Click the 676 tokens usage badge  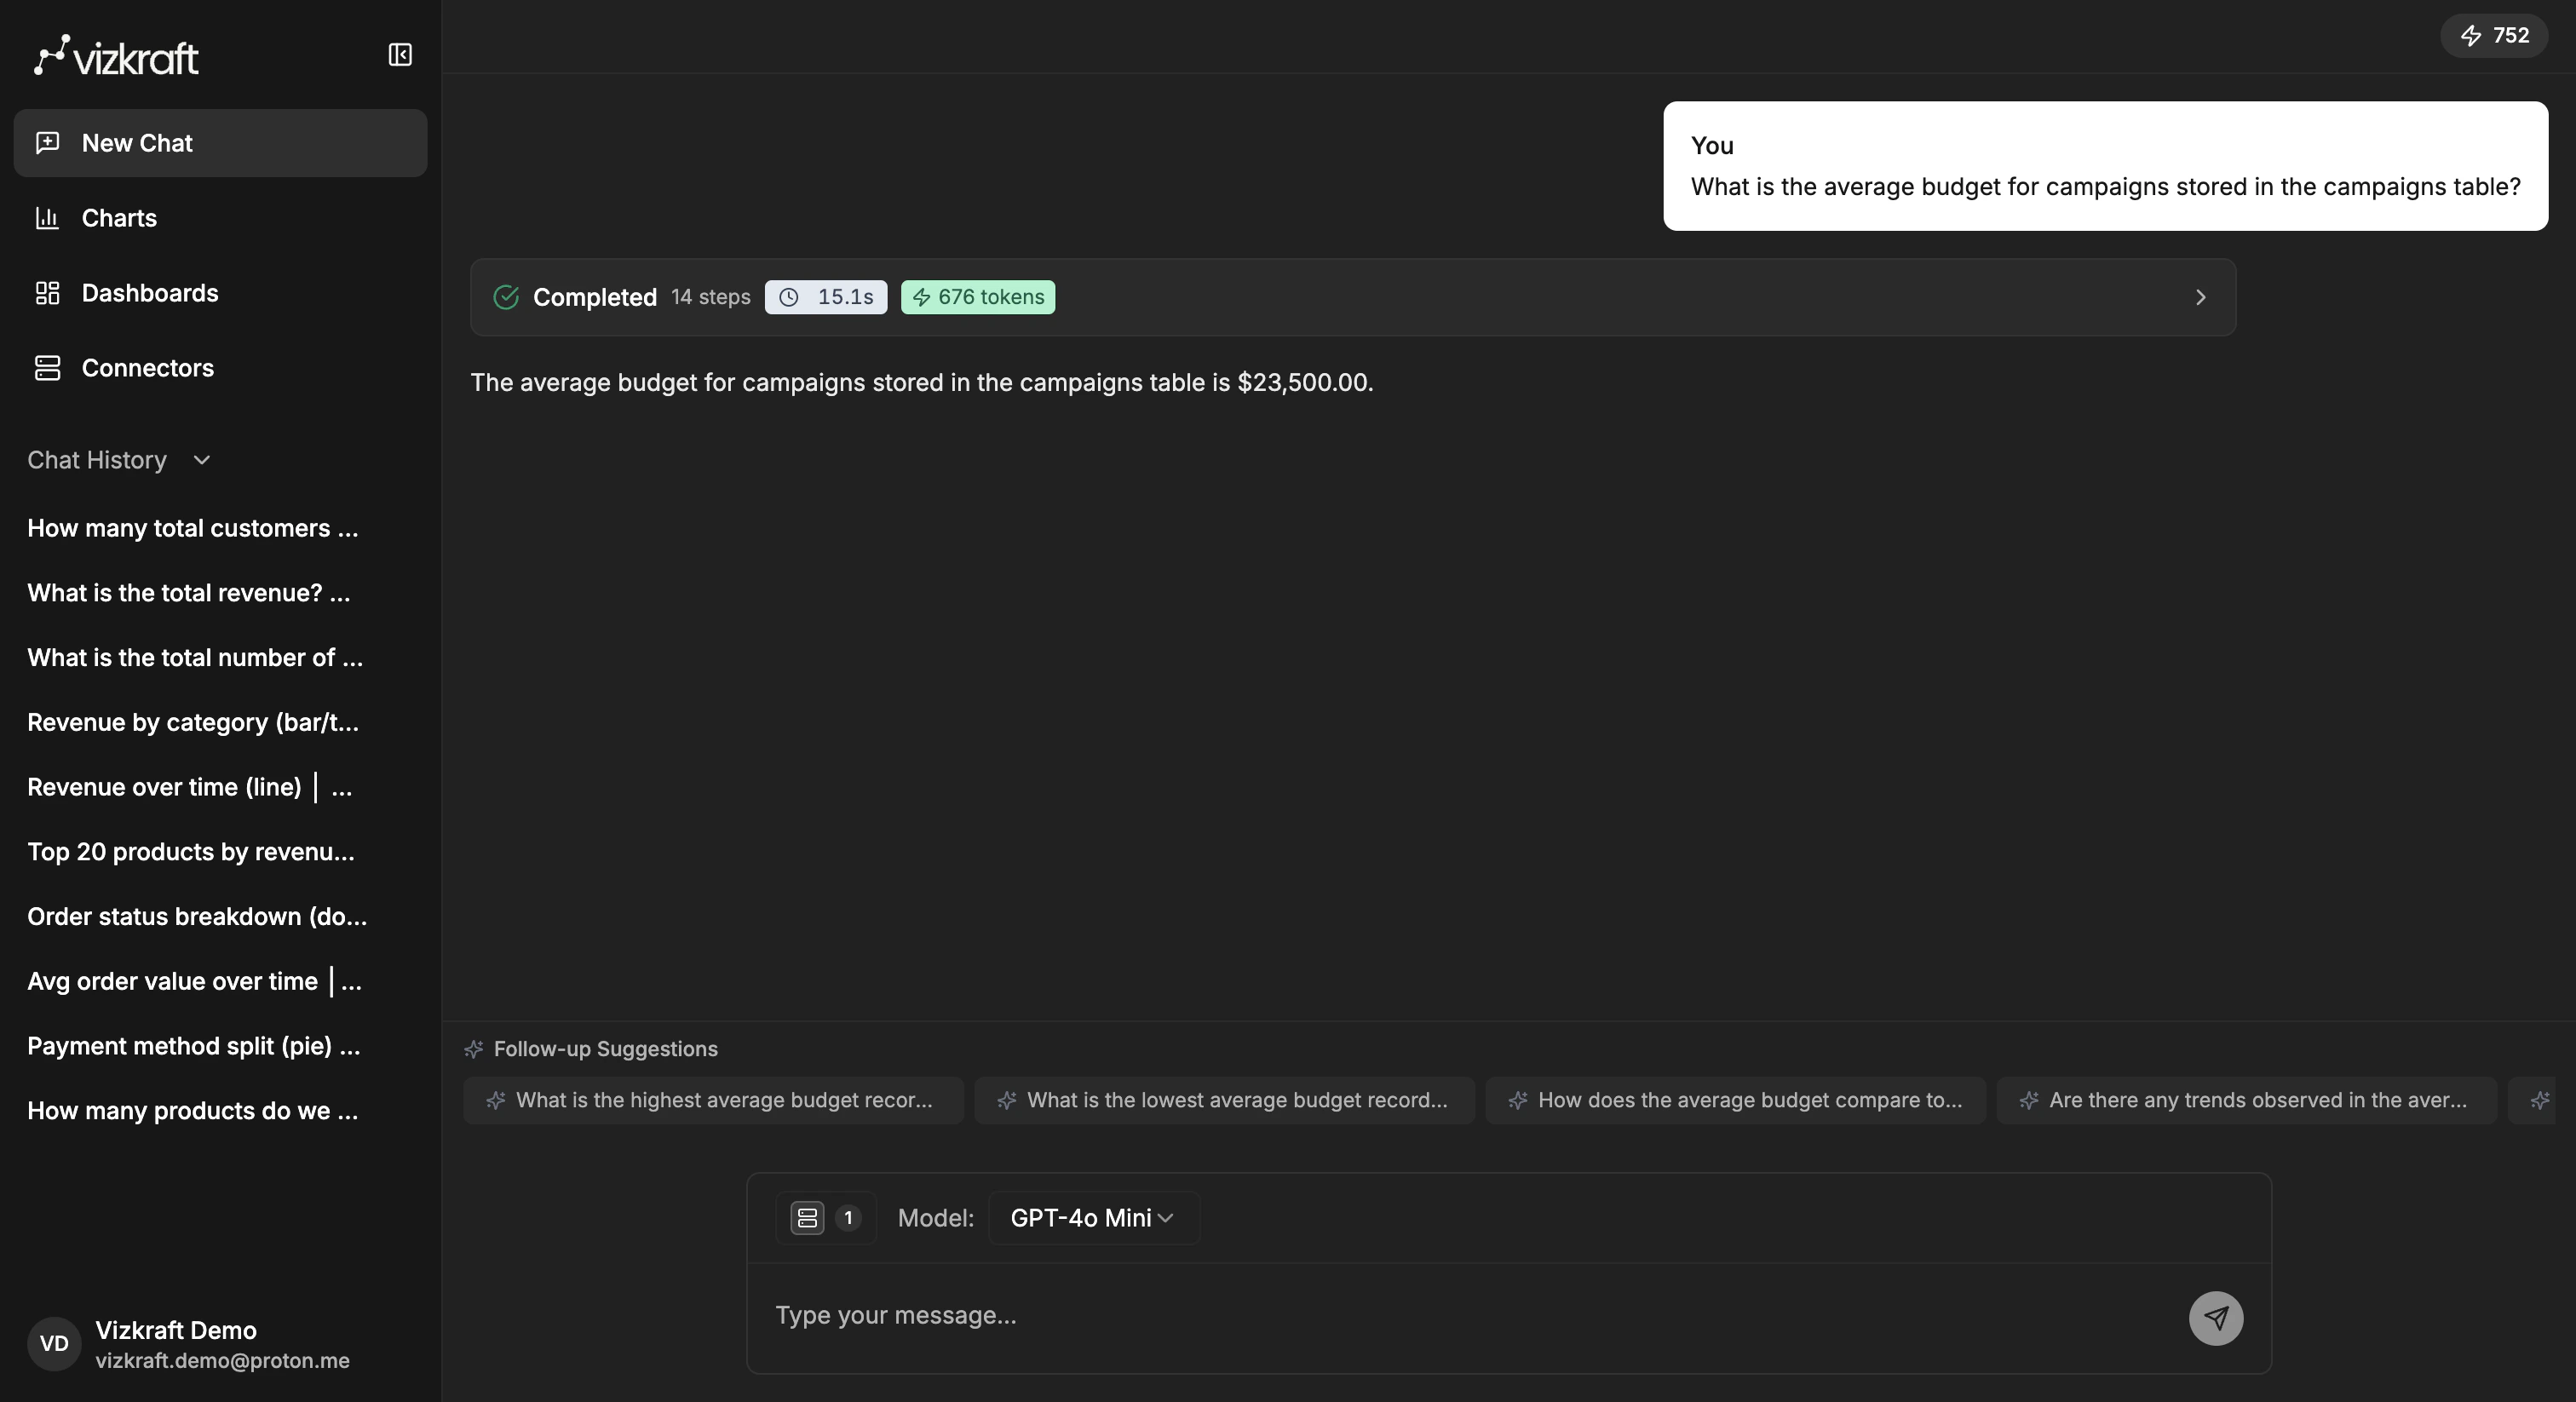pos(977,297)
